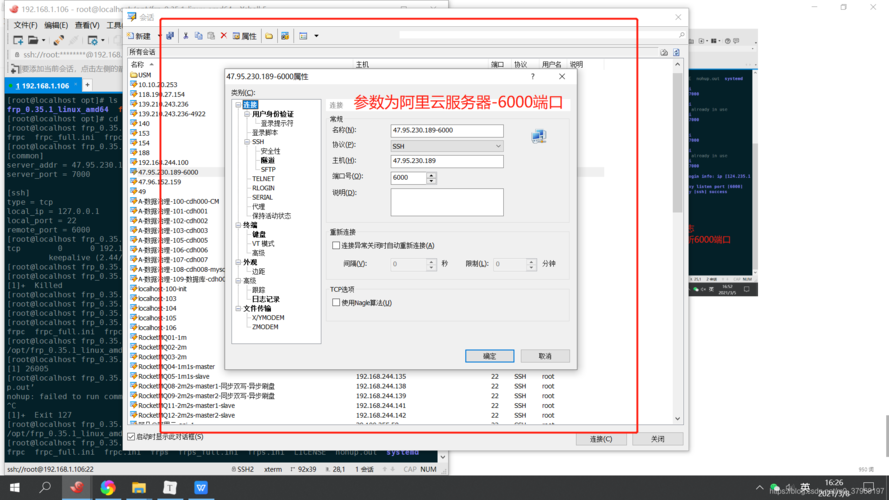The height and width of the screenshot is (500, 889).
Task: Enable 使用Nagle算法 checkbox
Action: click(336, 303)
